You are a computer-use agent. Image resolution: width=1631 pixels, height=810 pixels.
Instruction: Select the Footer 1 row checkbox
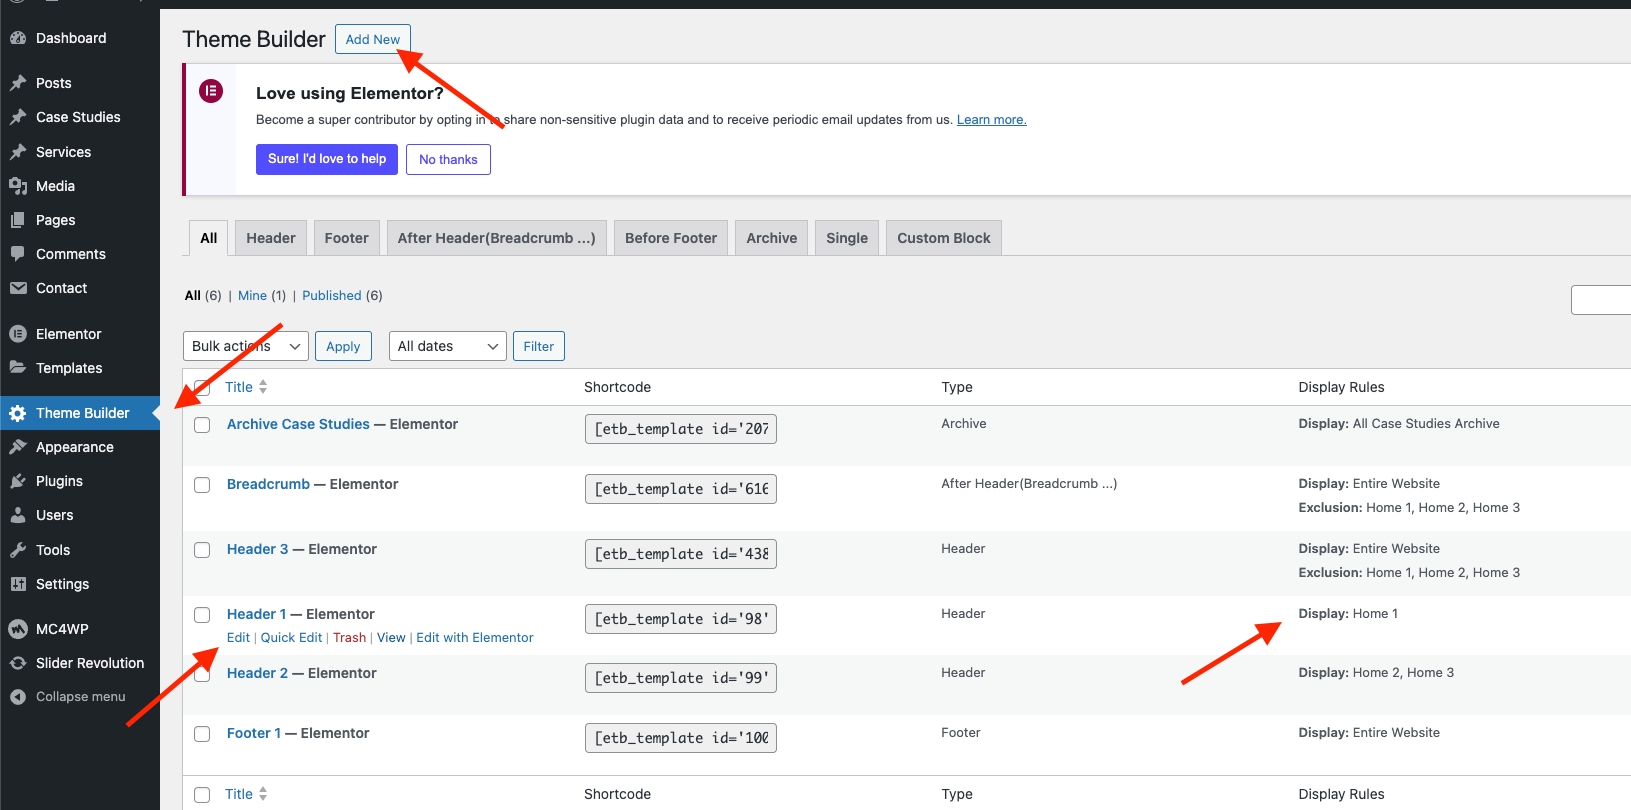coord(202,734)
